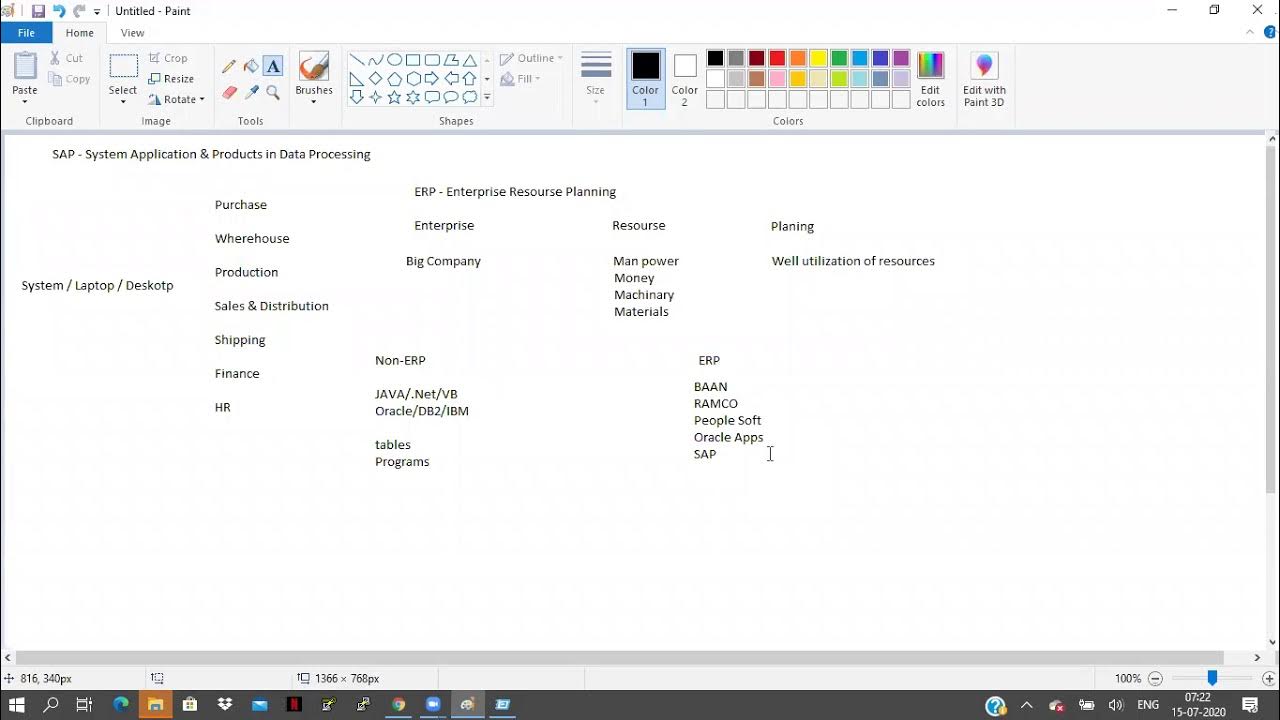Select the Curve shape
The width and height of the screenshot is (1280, 720).
(375, 60)
